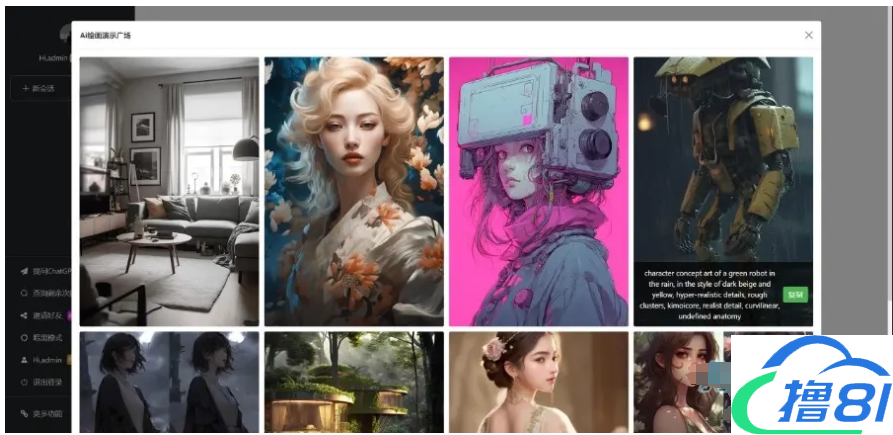Select the girl with flower hairpiece thumbnail
Viewport: 893px width, 435px height.
(x=538, y=383)
